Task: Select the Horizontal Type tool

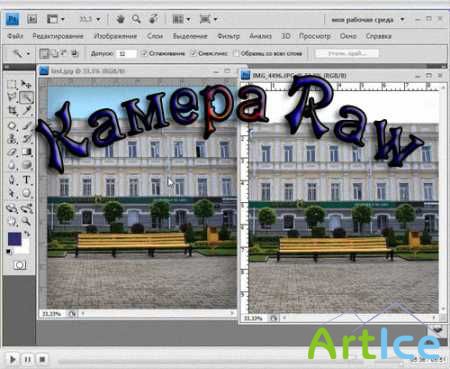Action: (26, 180)
